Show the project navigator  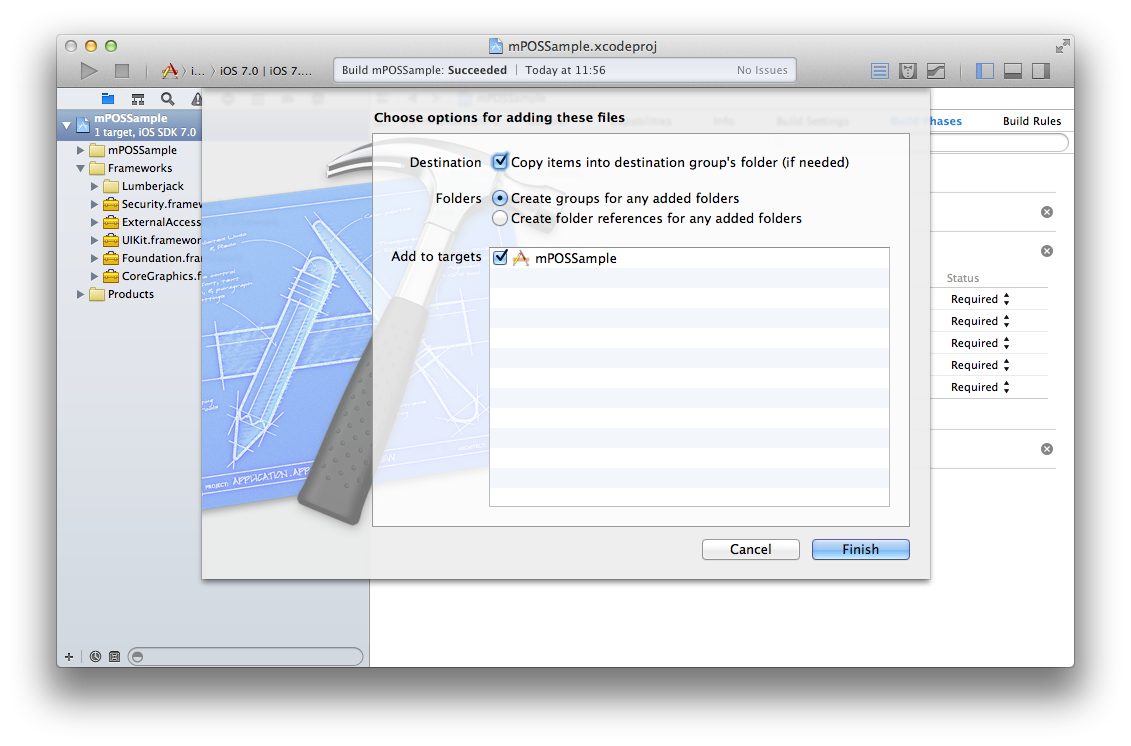[107, 99]
